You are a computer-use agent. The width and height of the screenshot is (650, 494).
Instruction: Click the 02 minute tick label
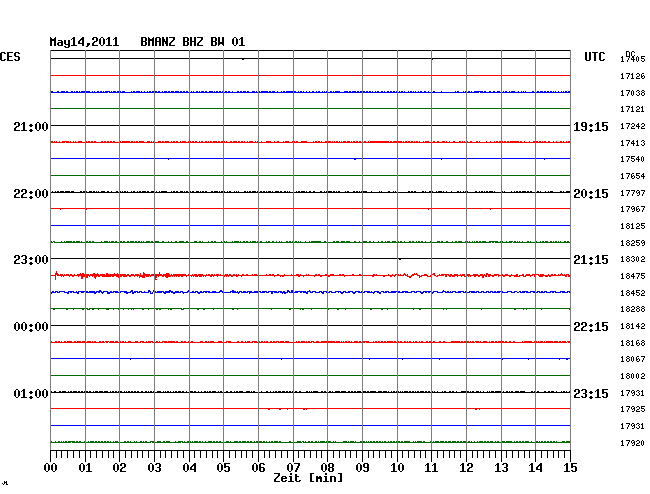click(119, 468)
